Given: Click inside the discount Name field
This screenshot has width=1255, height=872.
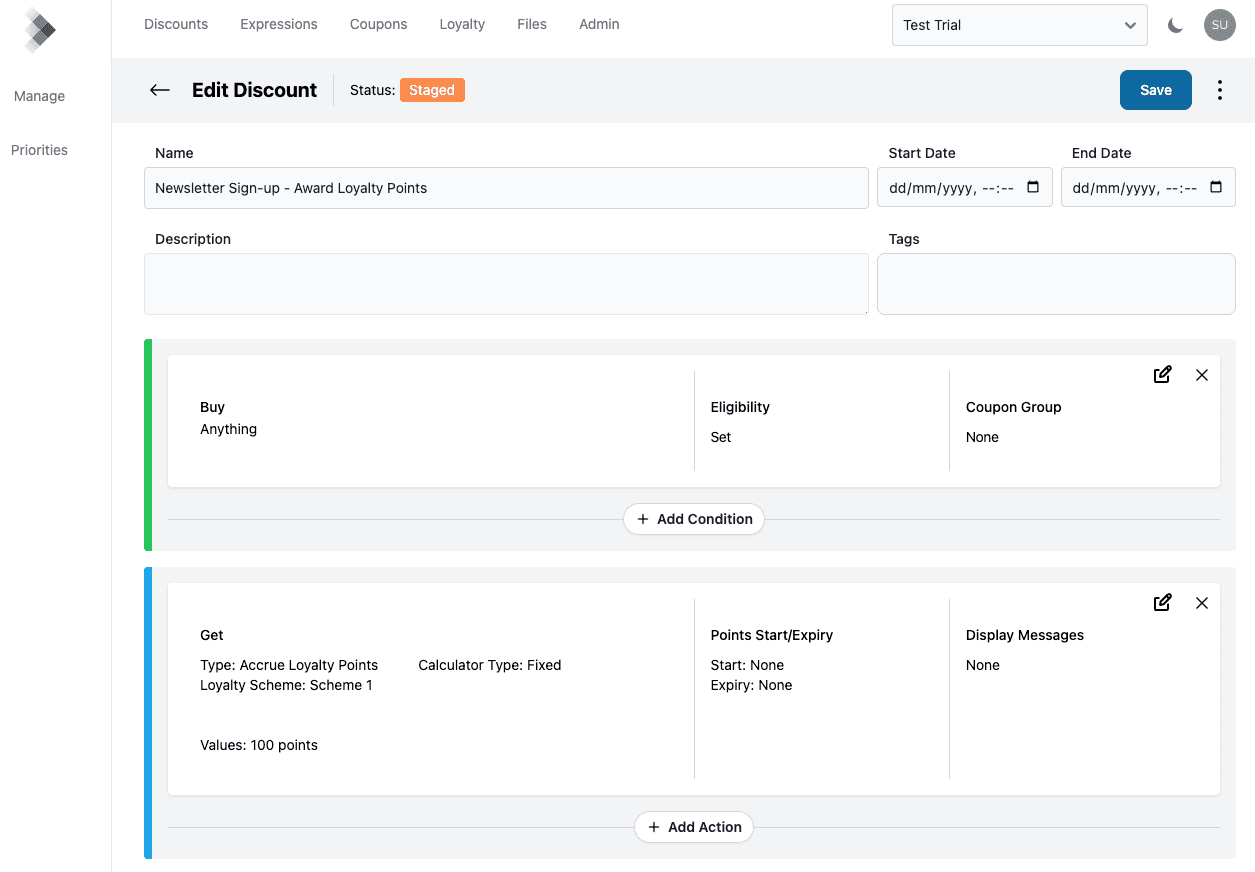Looking at the screenshot, I should pyautogui.click(x=505, y=187).
